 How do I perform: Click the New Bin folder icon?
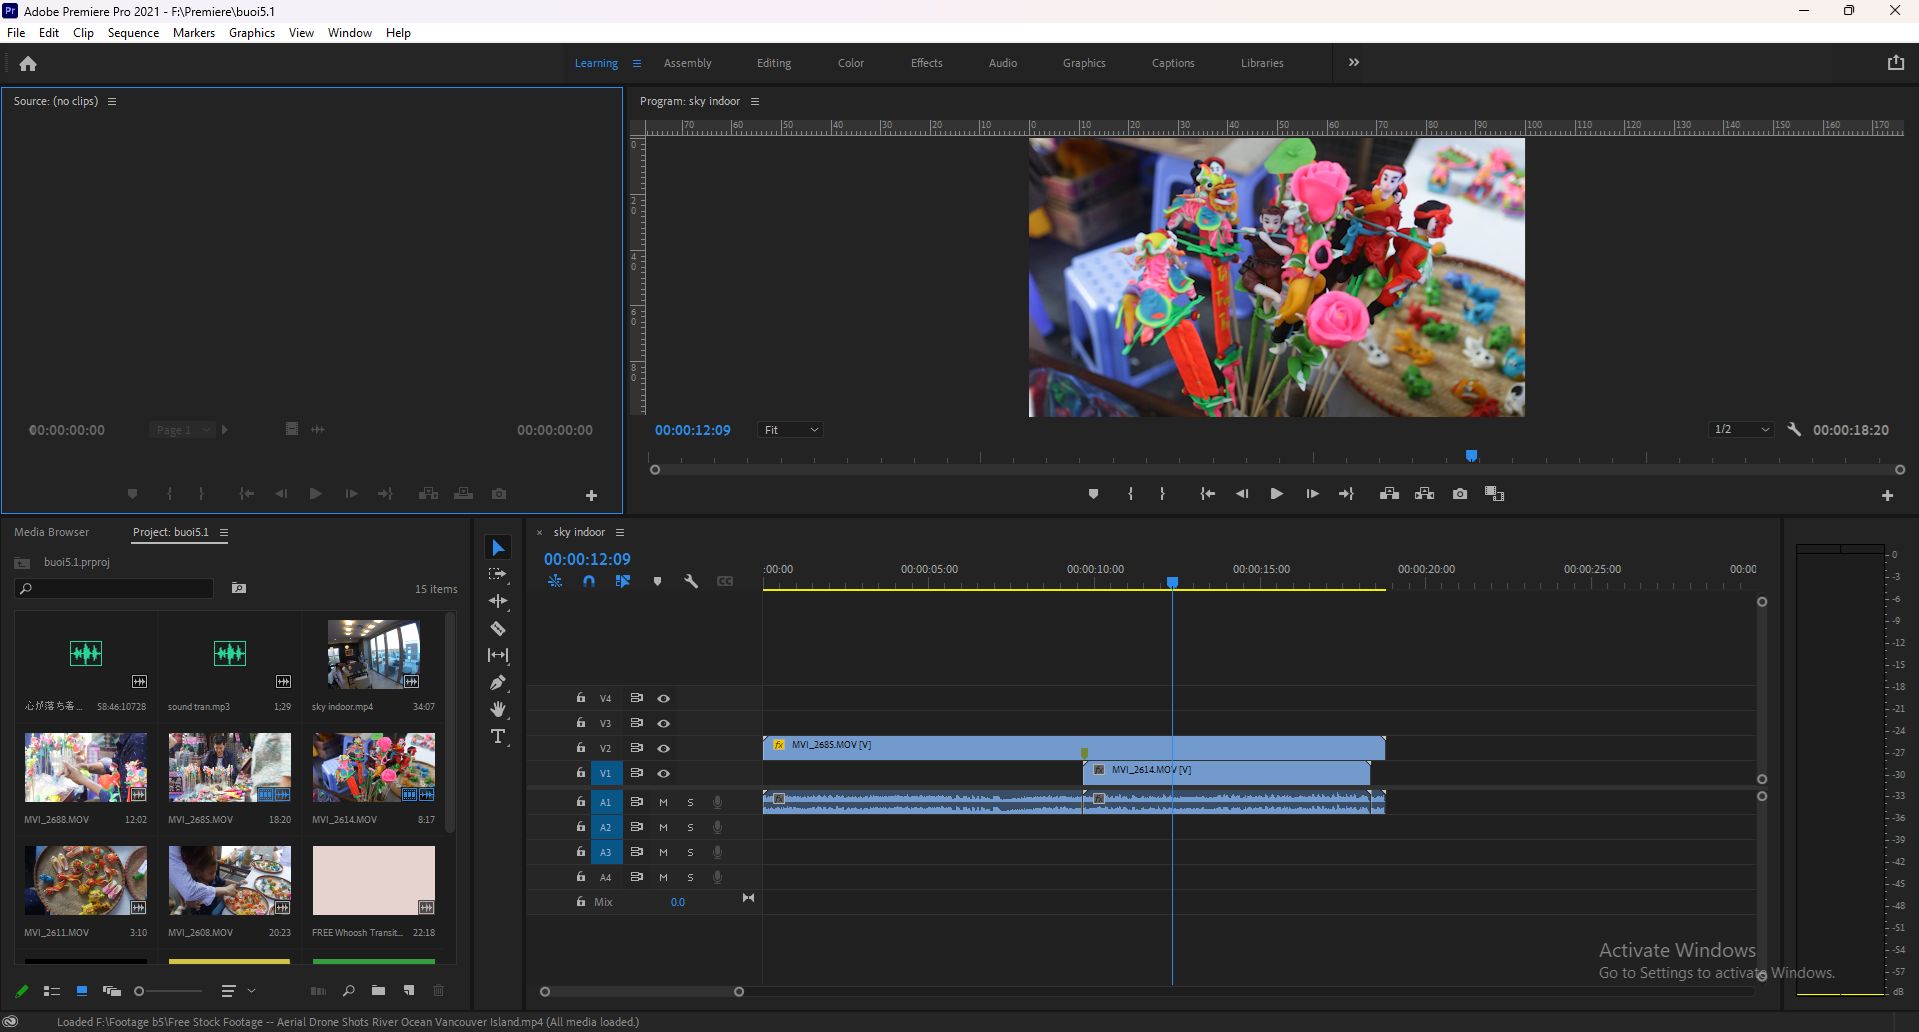click(378, 991)
